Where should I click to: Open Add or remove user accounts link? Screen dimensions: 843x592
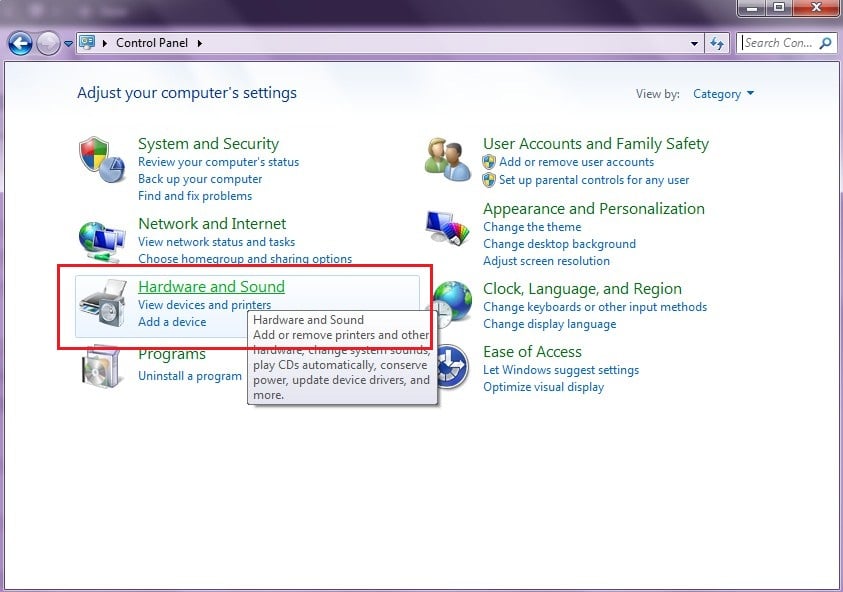point(576,162)
